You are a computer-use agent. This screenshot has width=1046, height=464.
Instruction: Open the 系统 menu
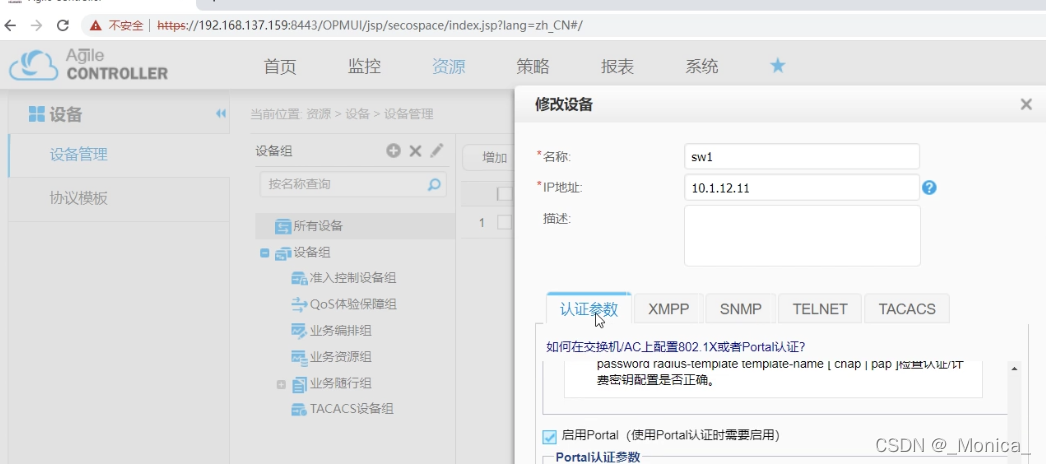[x=702, y=66]
